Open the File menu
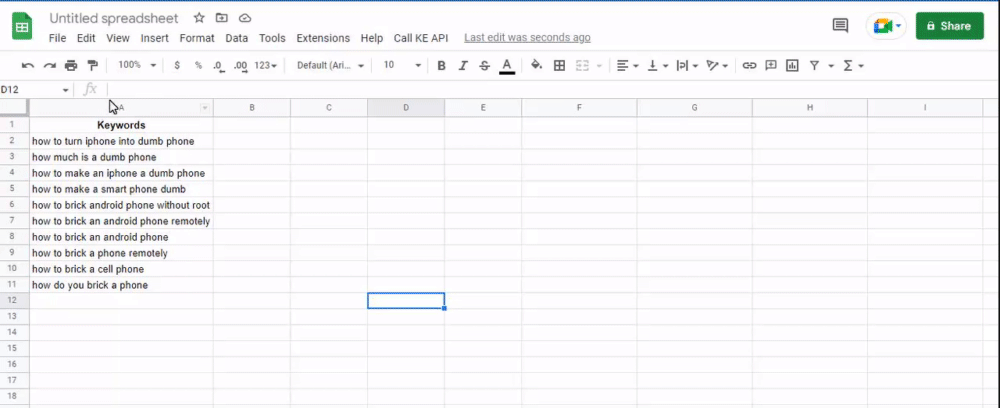1000x408 pixels. (x=57, y=38)
